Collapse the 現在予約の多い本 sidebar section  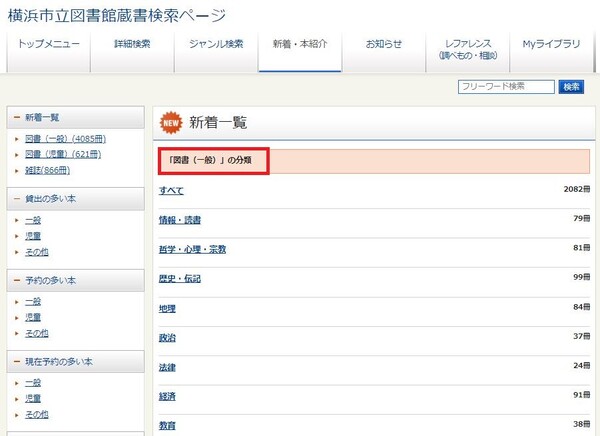[17, 361]
